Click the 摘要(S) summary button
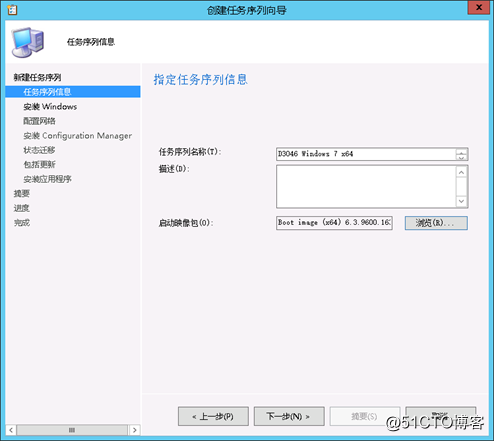Image resolution: width=494 pixels, height=441 pixels. [x=365, y=416]
